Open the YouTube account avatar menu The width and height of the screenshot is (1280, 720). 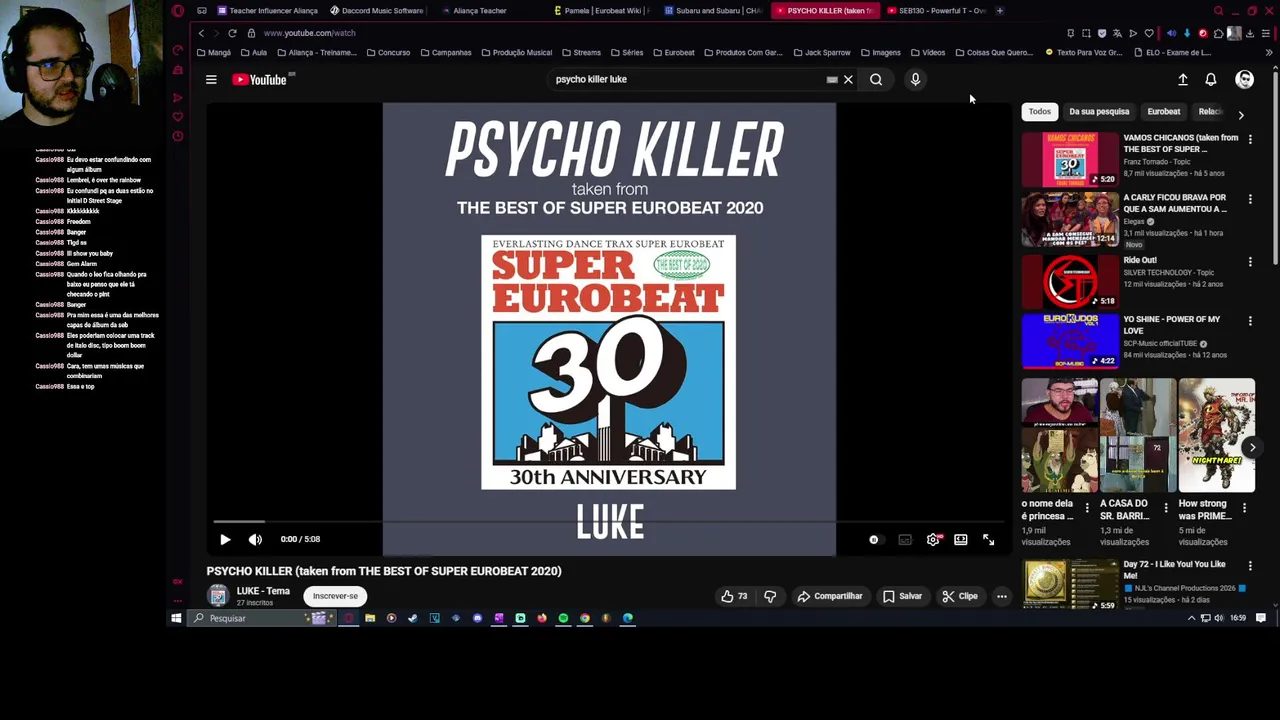tap(1245, 79)
